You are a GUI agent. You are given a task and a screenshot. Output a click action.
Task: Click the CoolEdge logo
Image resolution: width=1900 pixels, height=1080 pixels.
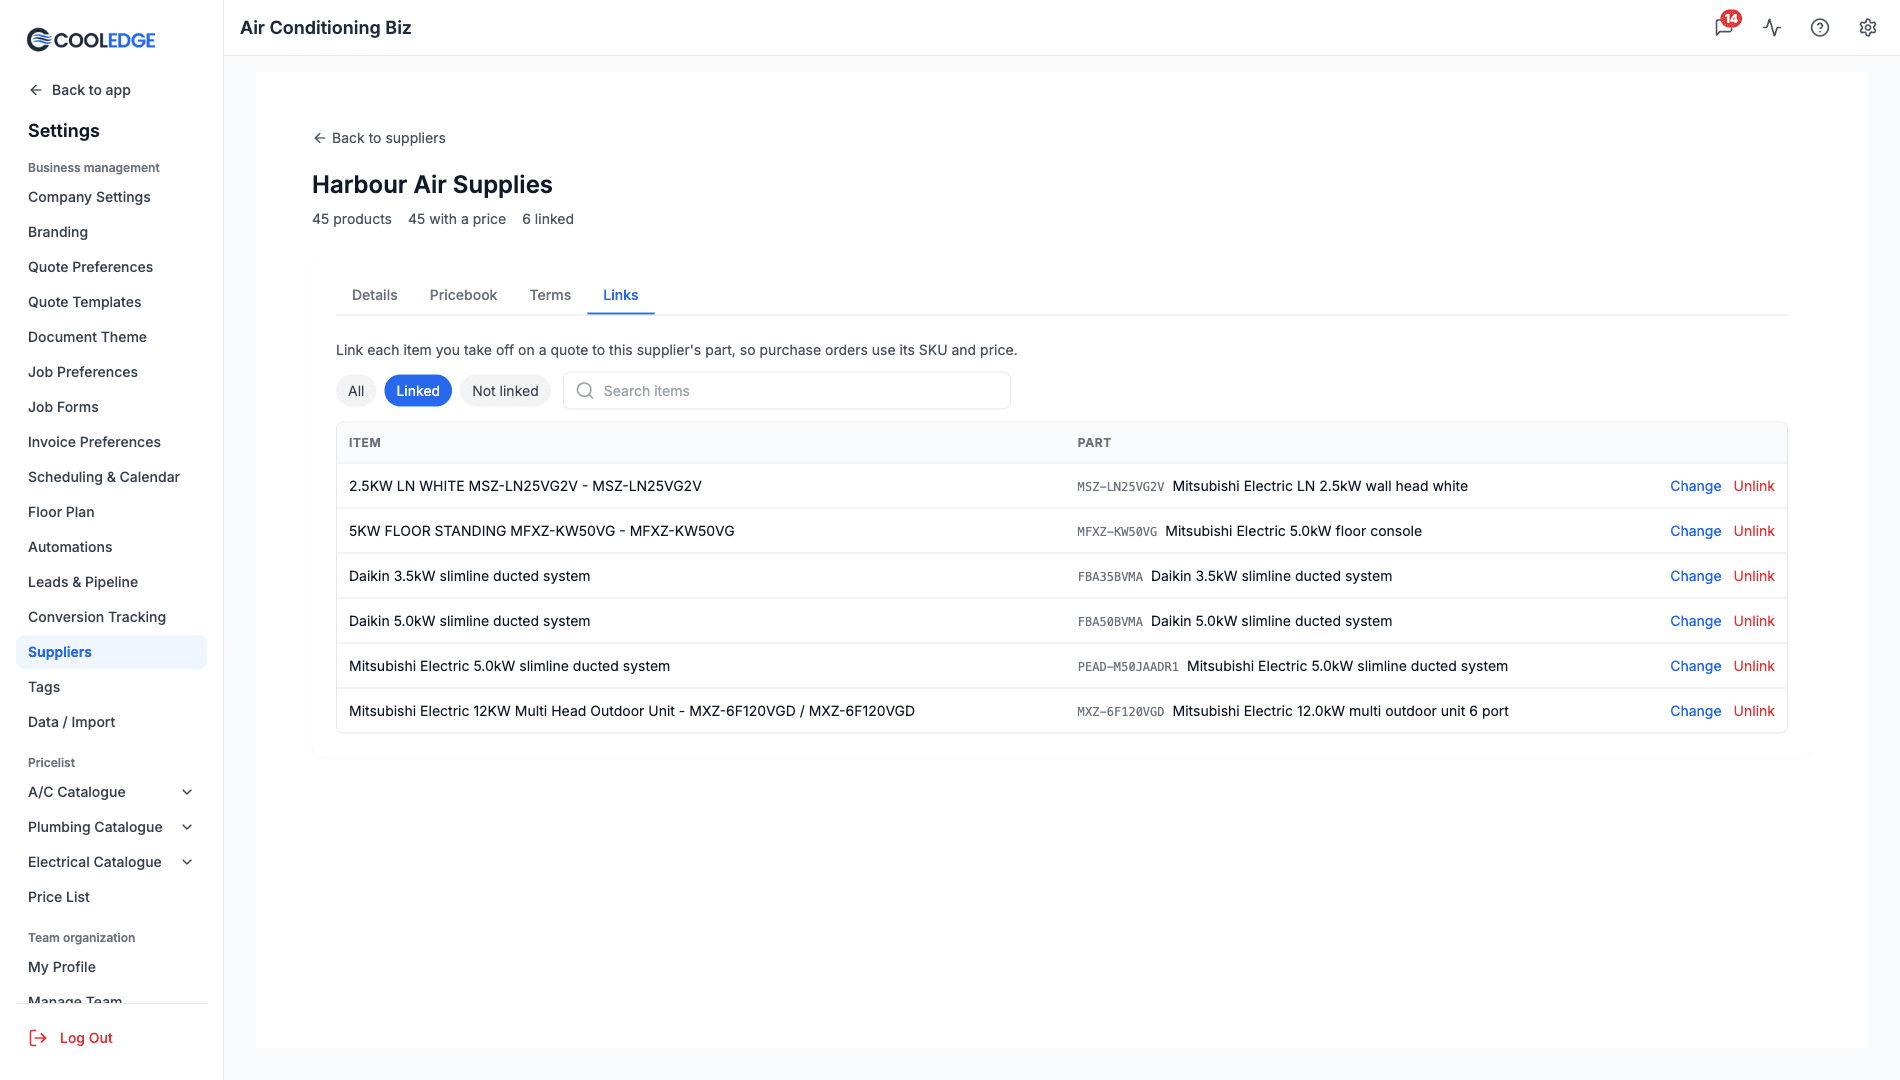coord(91,39)
